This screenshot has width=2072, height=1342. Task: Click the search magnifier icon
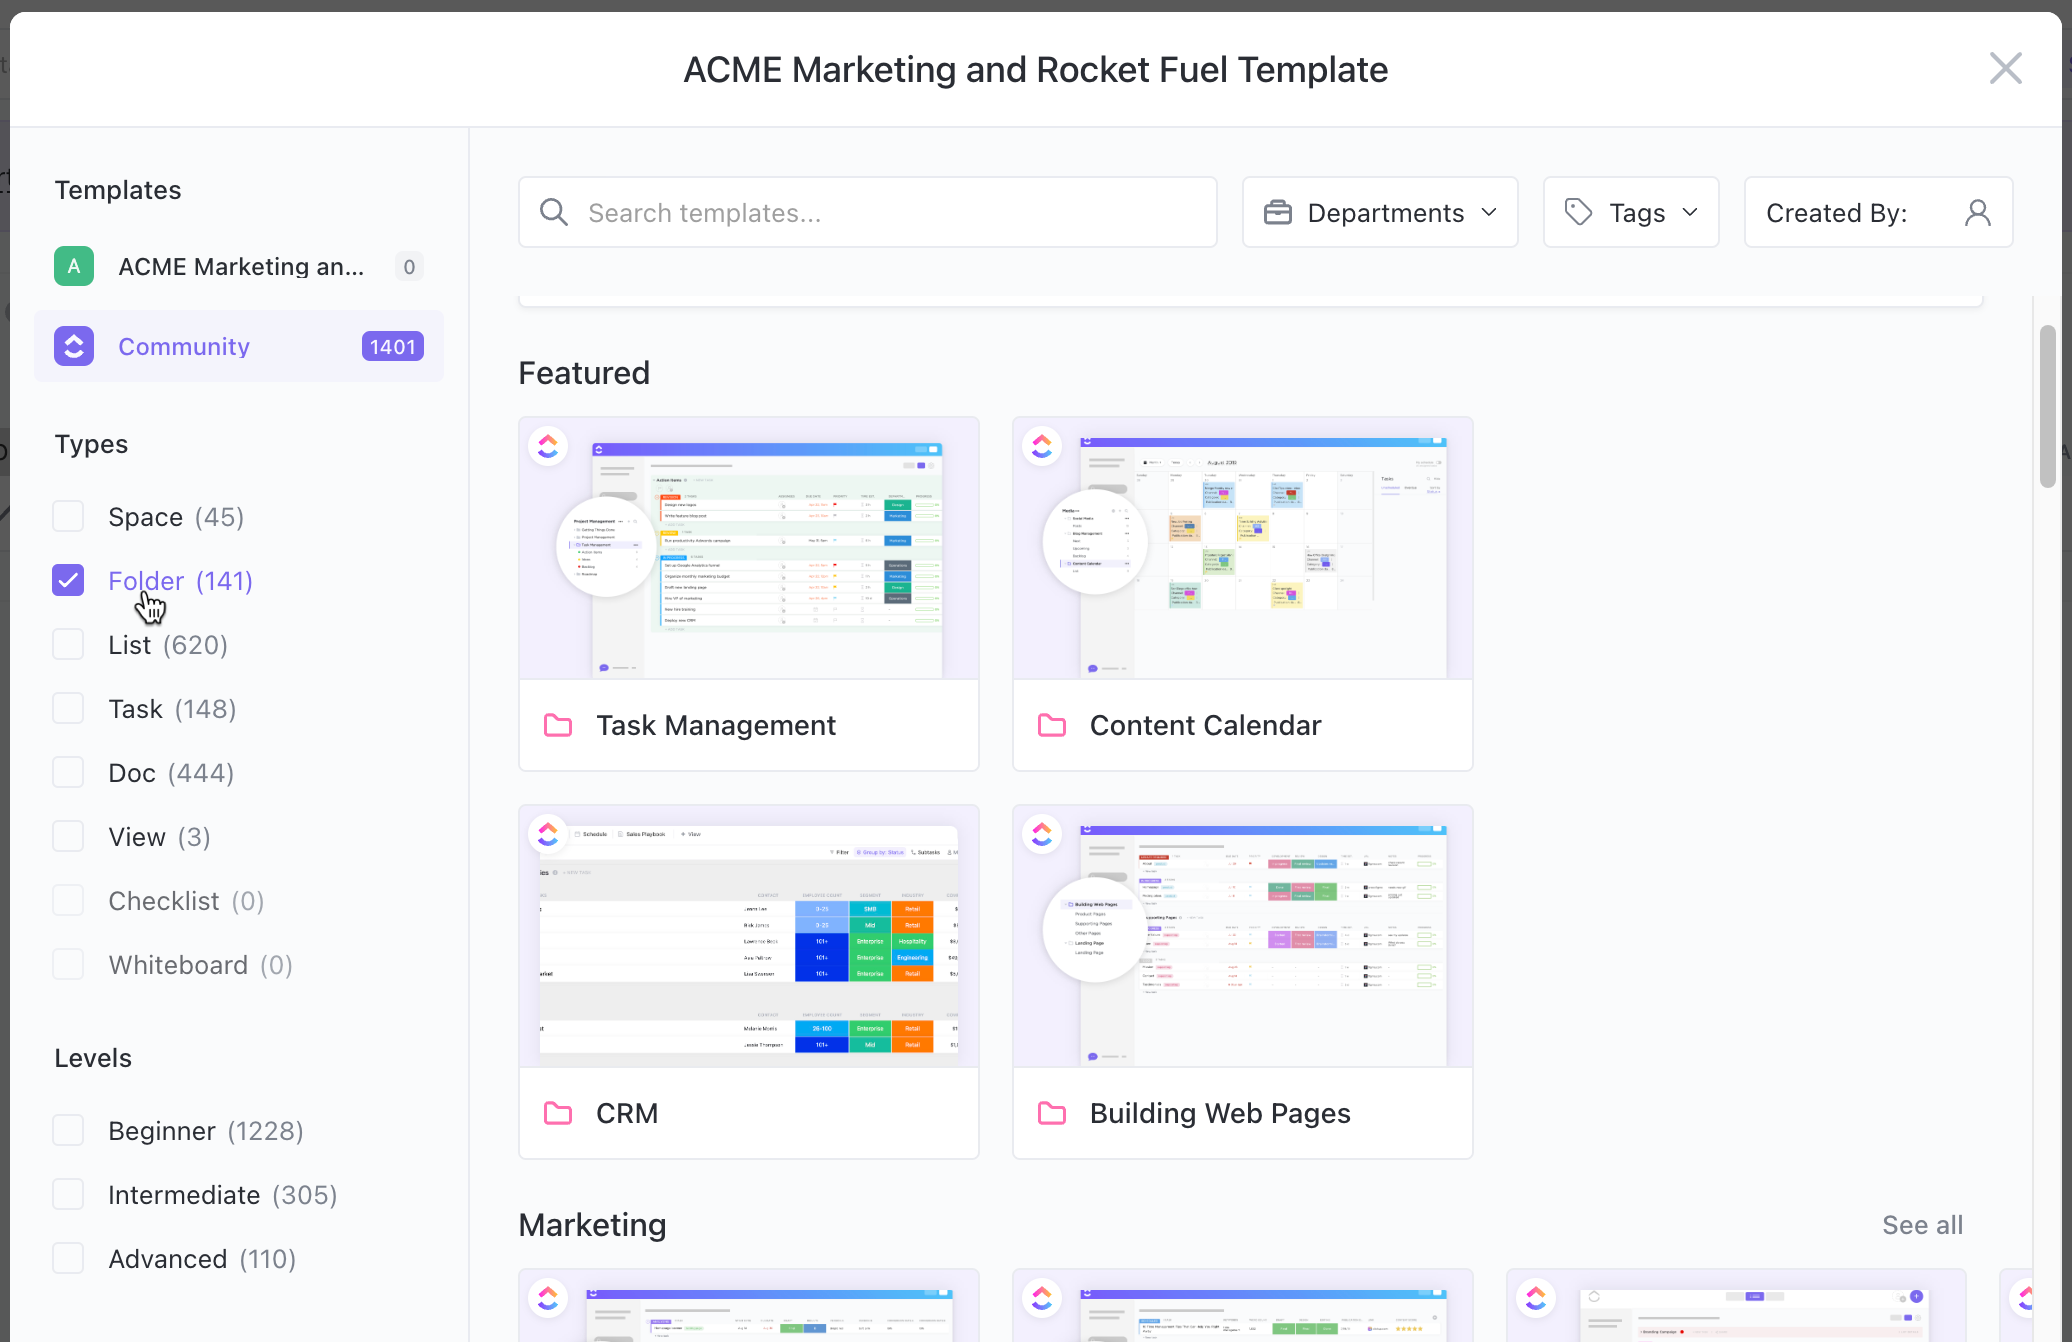point(553,212)
